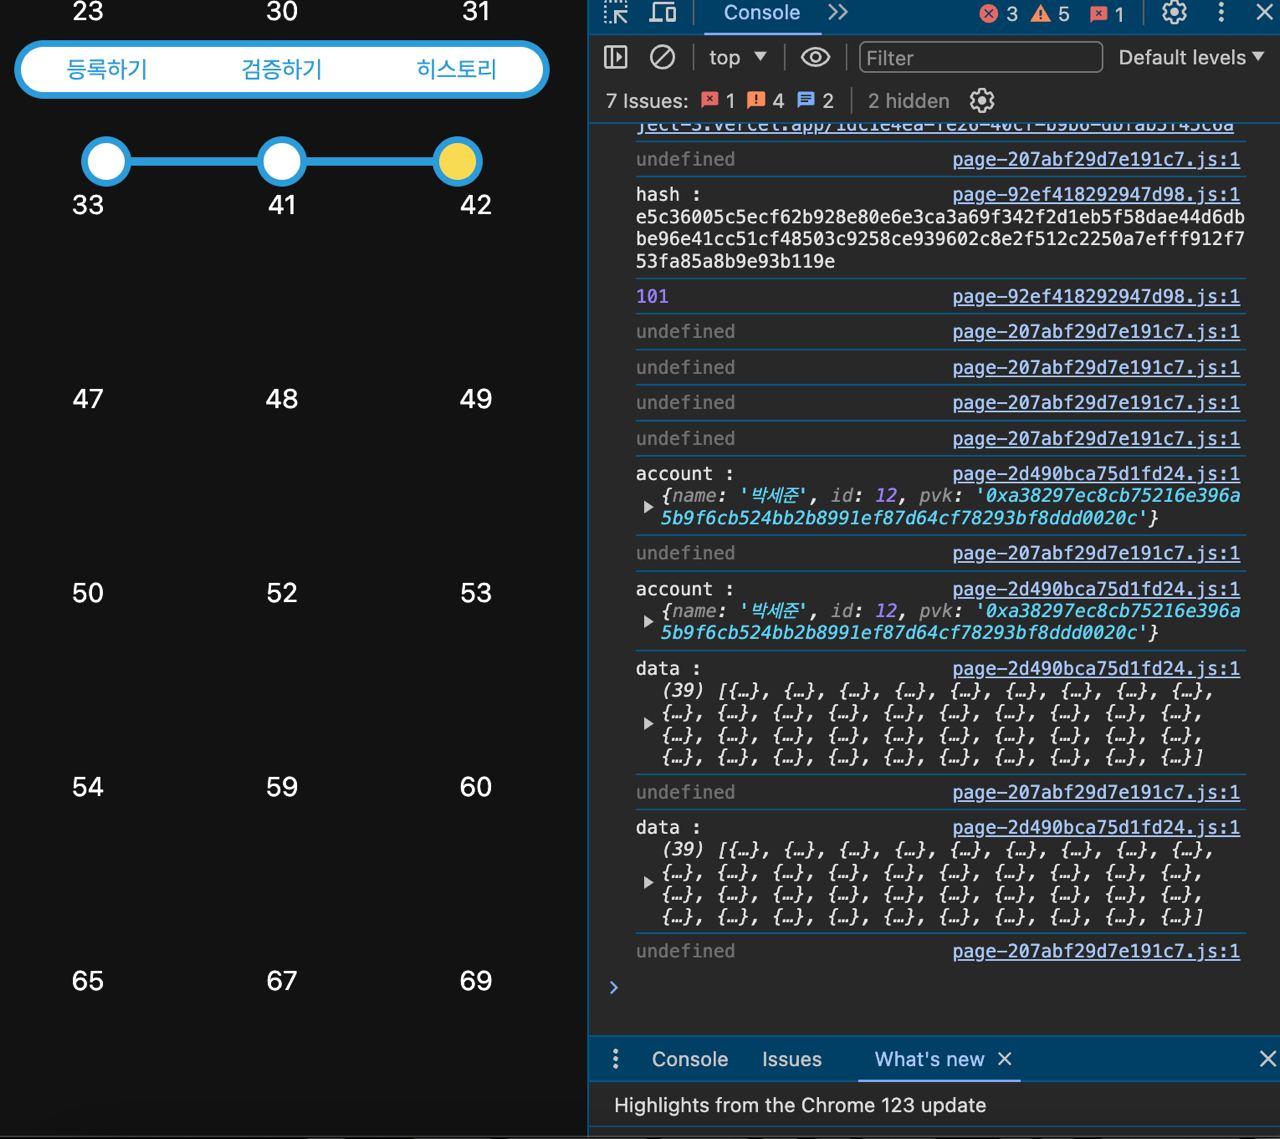Focus the console Filter field
Image resolution: width=1280 pixels, height=1139 pixels.
coord(980,58)
